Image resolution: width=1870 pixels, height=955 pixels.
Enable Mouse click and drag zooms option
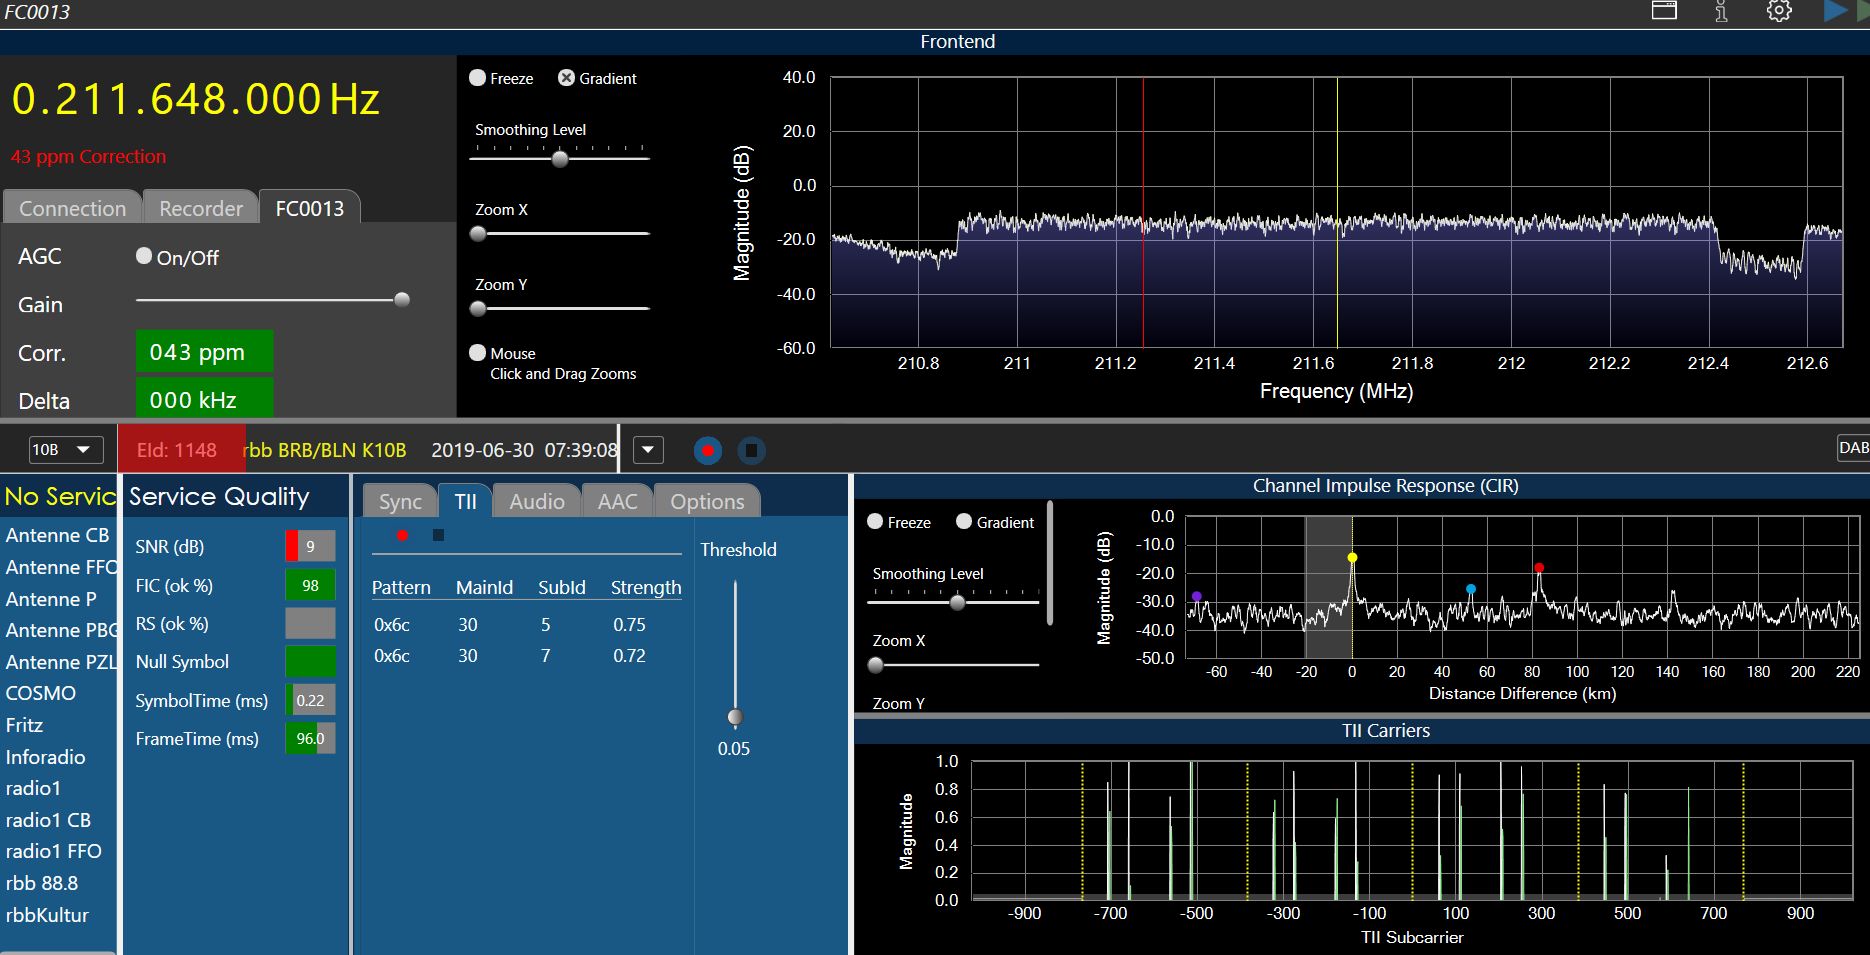click(x=478, y=353)
